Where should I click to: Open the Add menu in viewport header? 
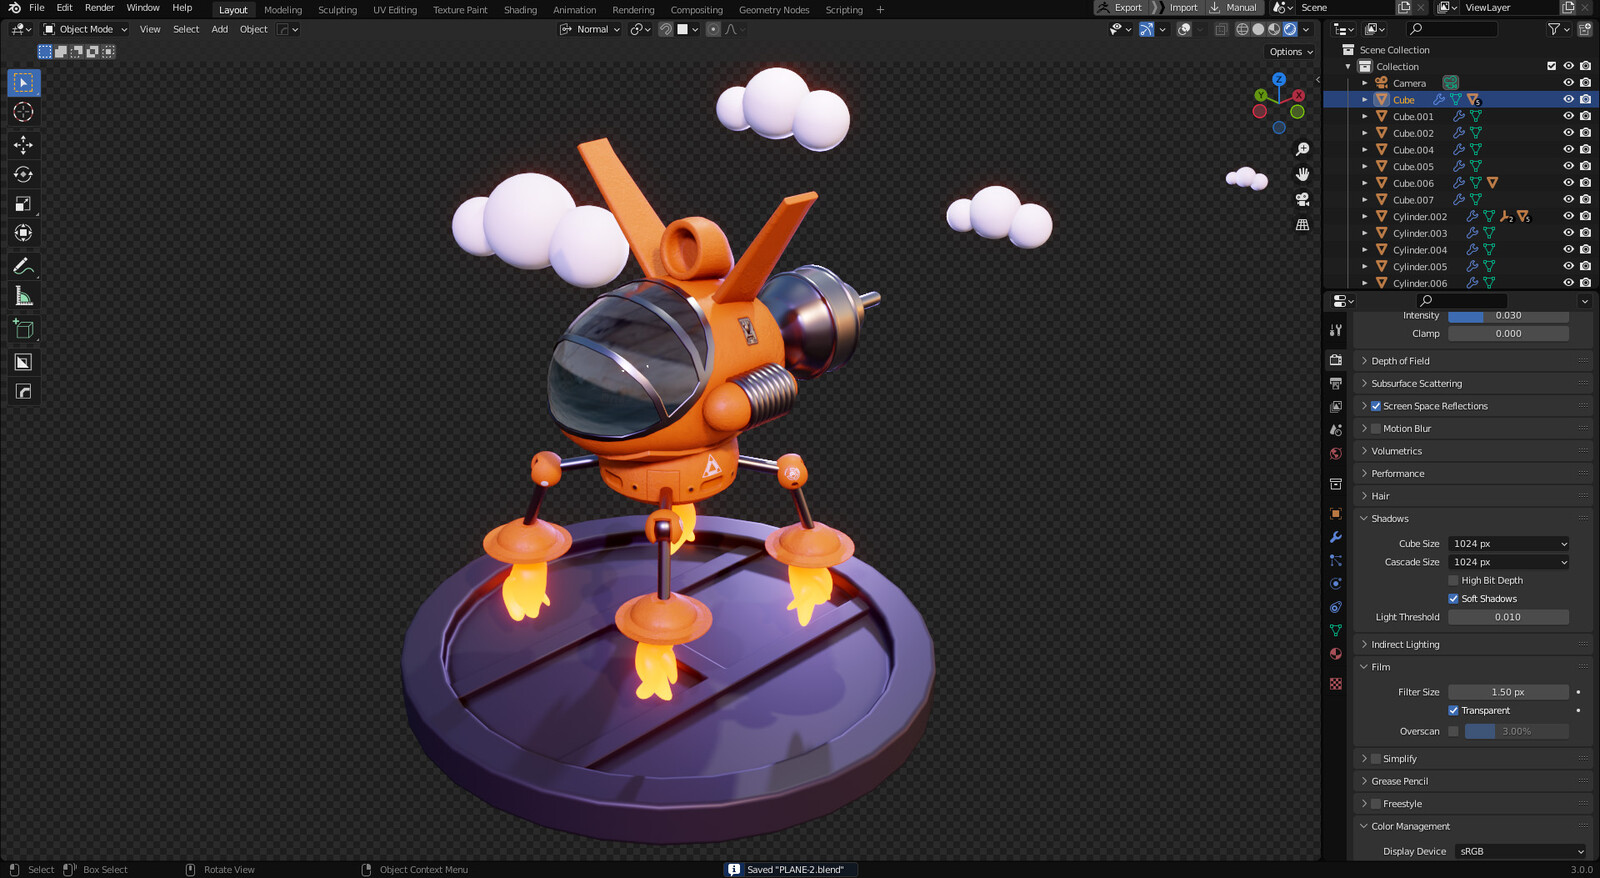coord(220,29)
